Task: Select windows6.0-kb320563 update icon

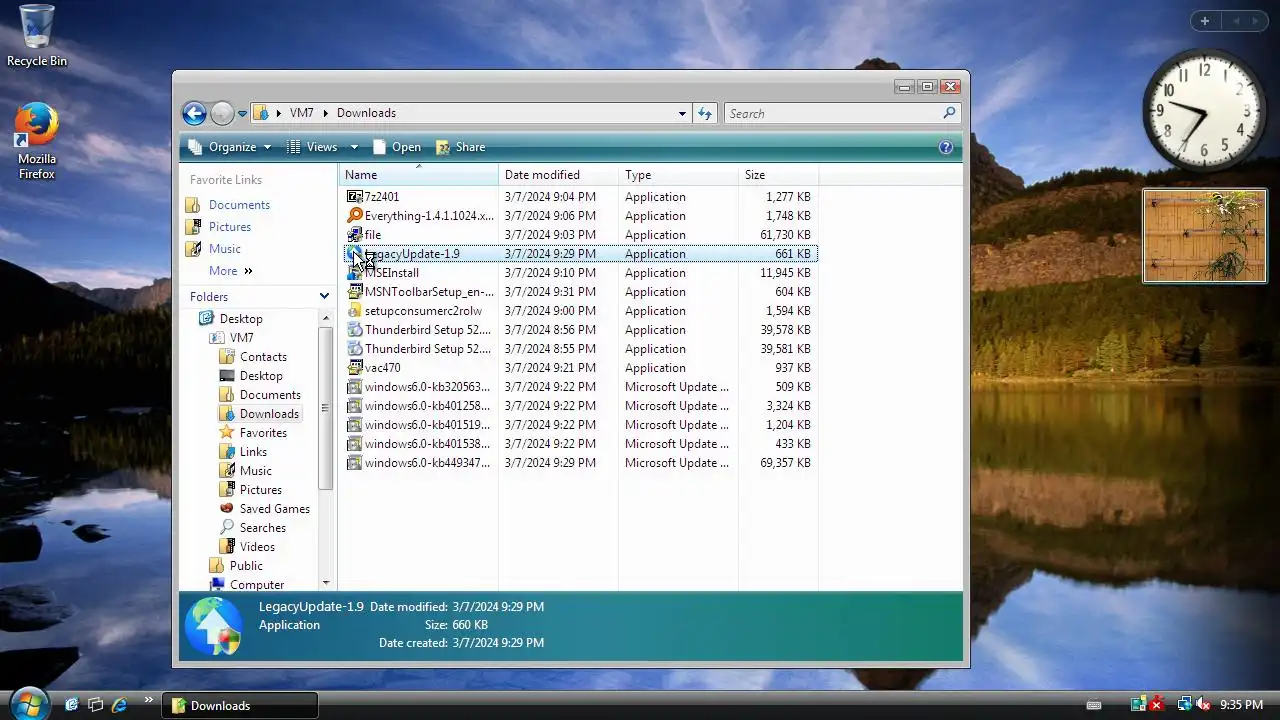Action: [354, 387]
